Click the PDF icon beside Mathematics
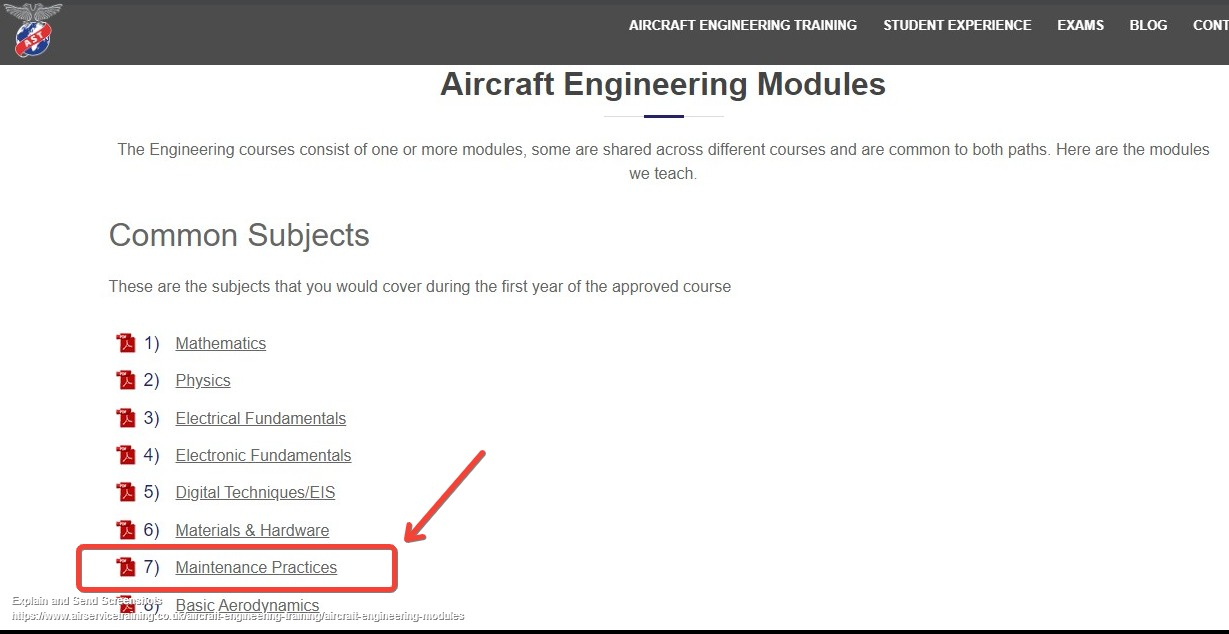This screenshot has width=1229, height=634. point(126,343)
